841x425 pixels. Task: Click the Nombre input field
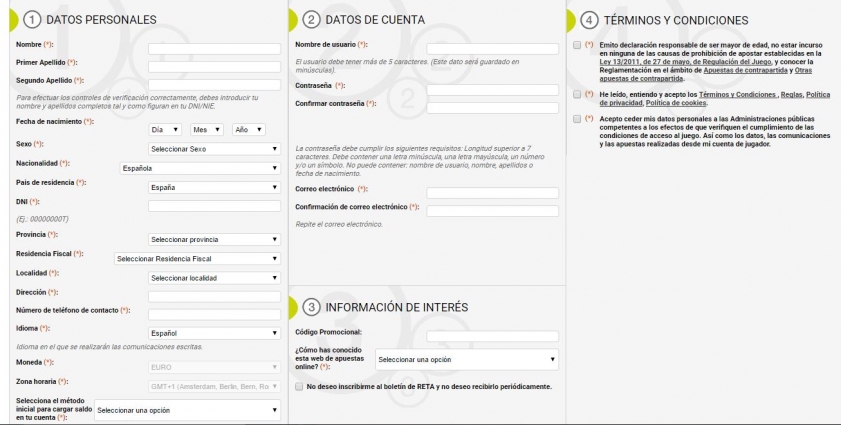click(x=215, y=49)
